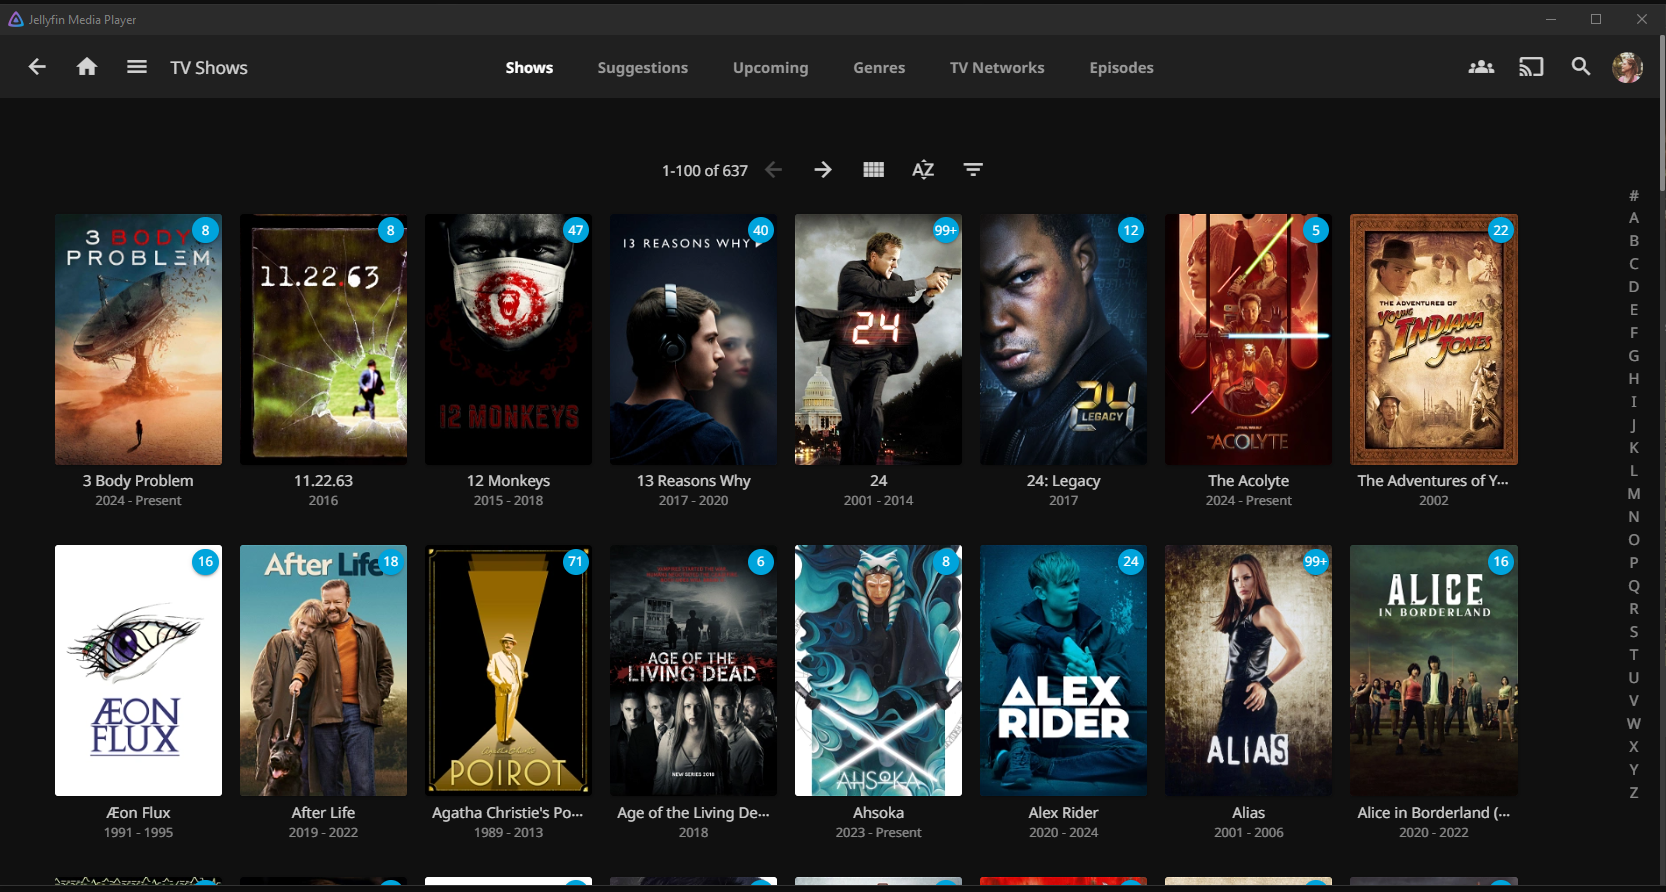
Task: Open the Home screen icon
Action: pyautogui.click(x=87, y=67)
